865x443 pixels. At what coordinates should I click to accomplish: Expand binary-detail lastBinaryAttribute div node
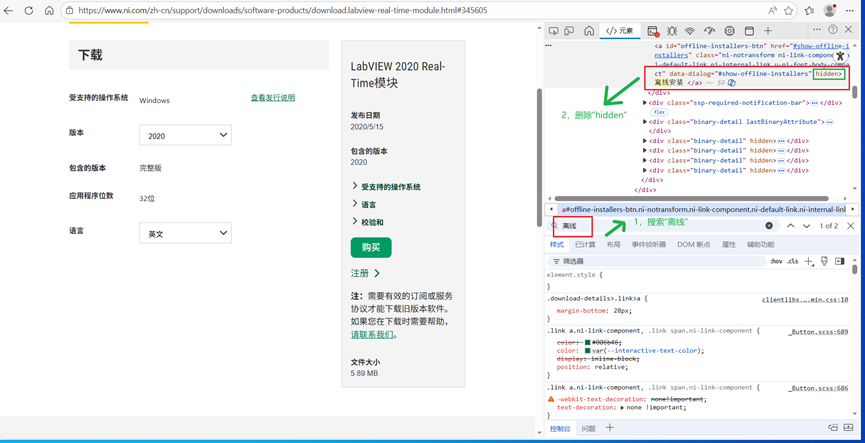tap(645, 121)
